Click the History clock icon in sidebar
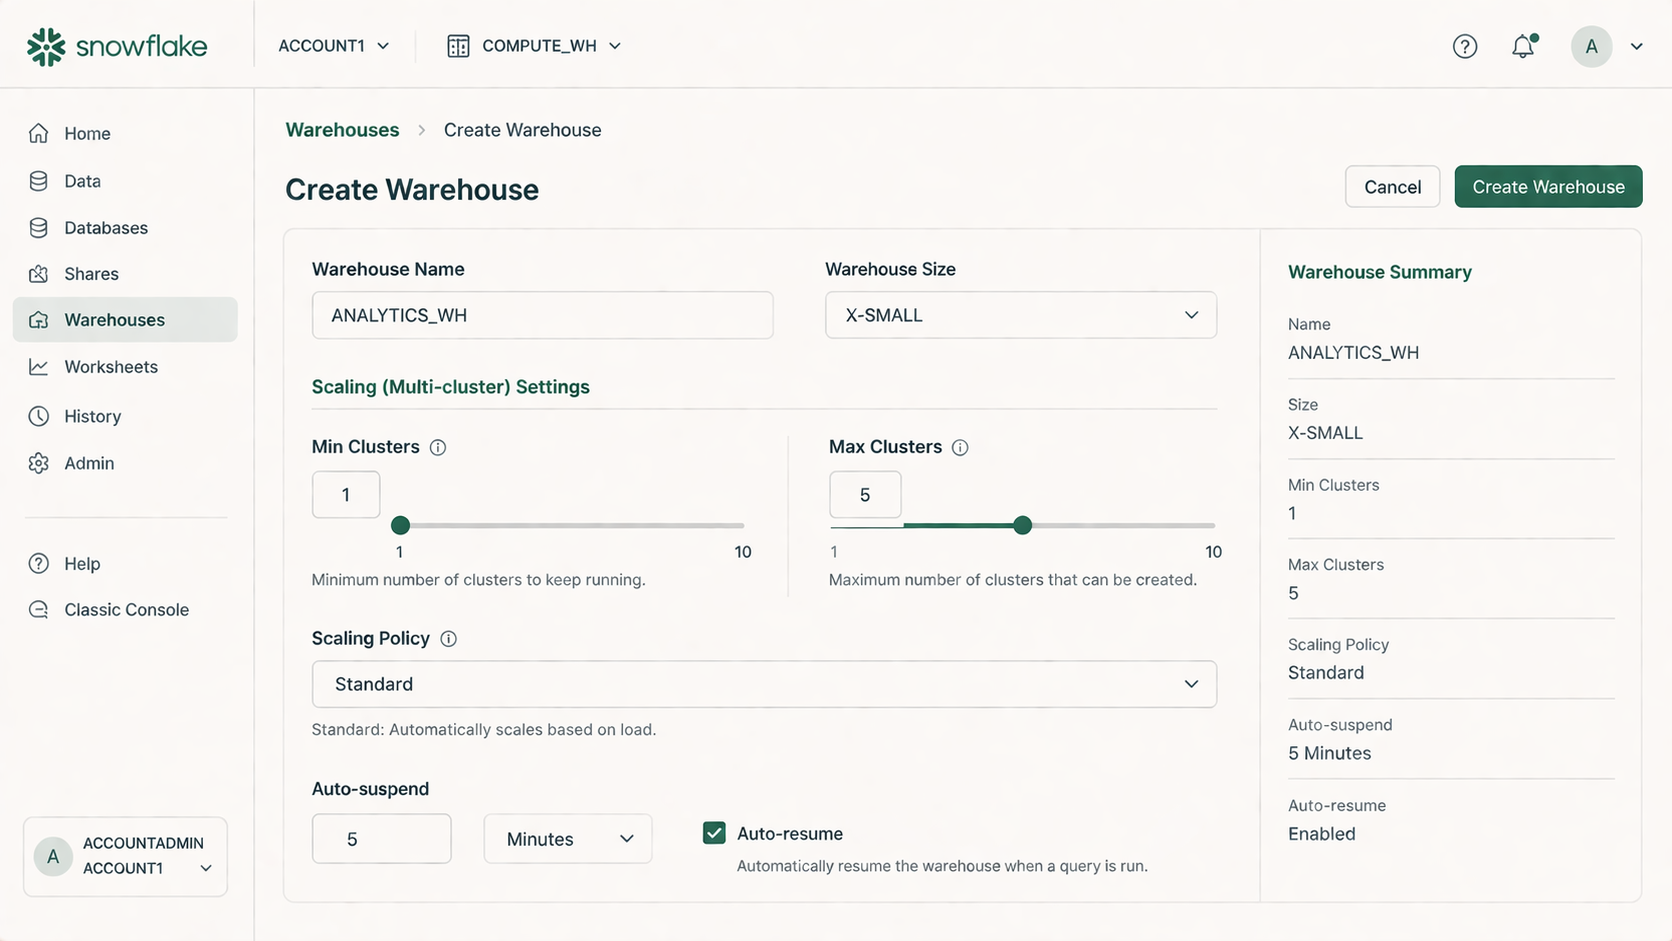 coord(39,416)
